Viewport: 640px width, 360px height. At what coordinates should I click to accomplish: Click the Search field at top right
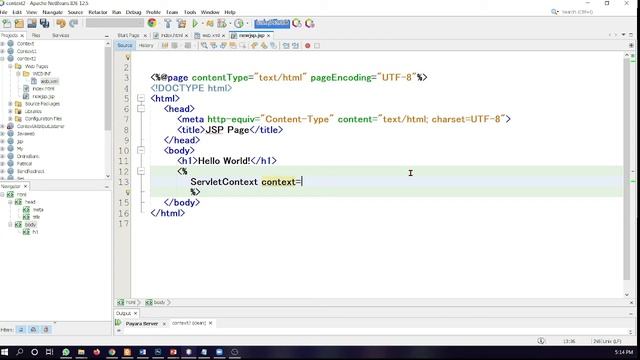click(x=577, y=12)
